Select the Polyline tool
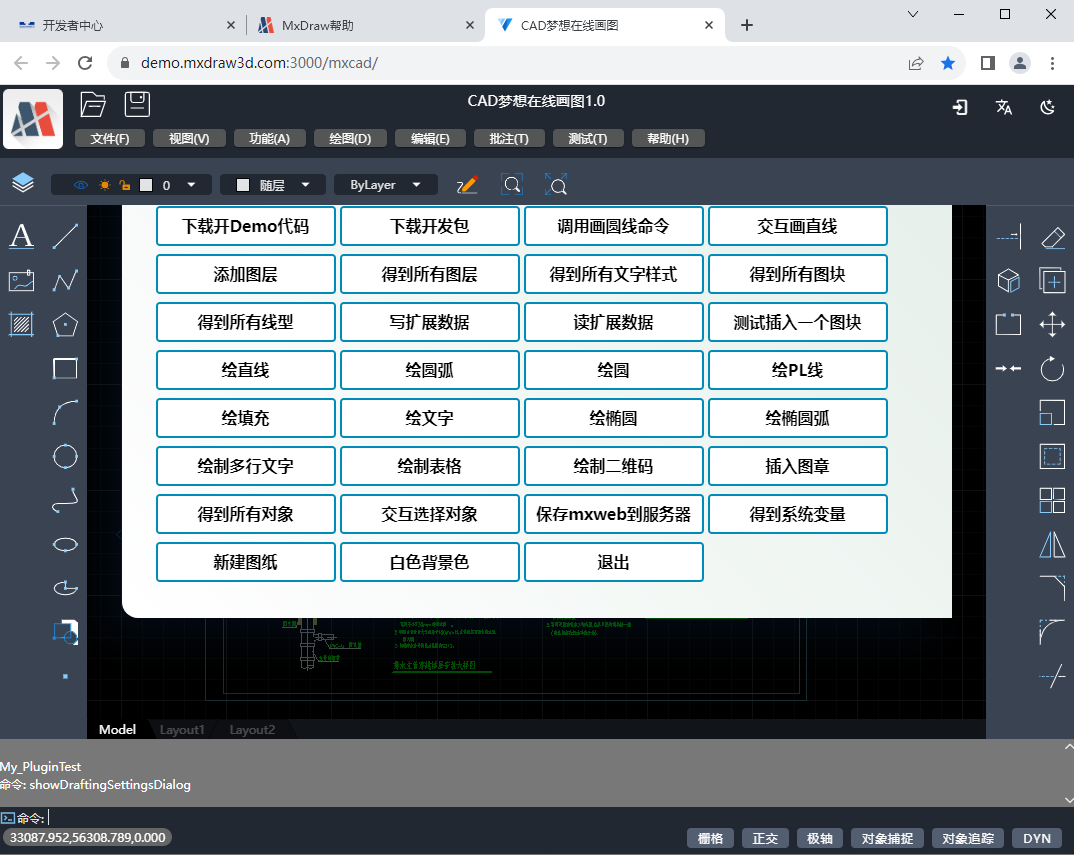The image size is (1074, 855). [65, 281]
